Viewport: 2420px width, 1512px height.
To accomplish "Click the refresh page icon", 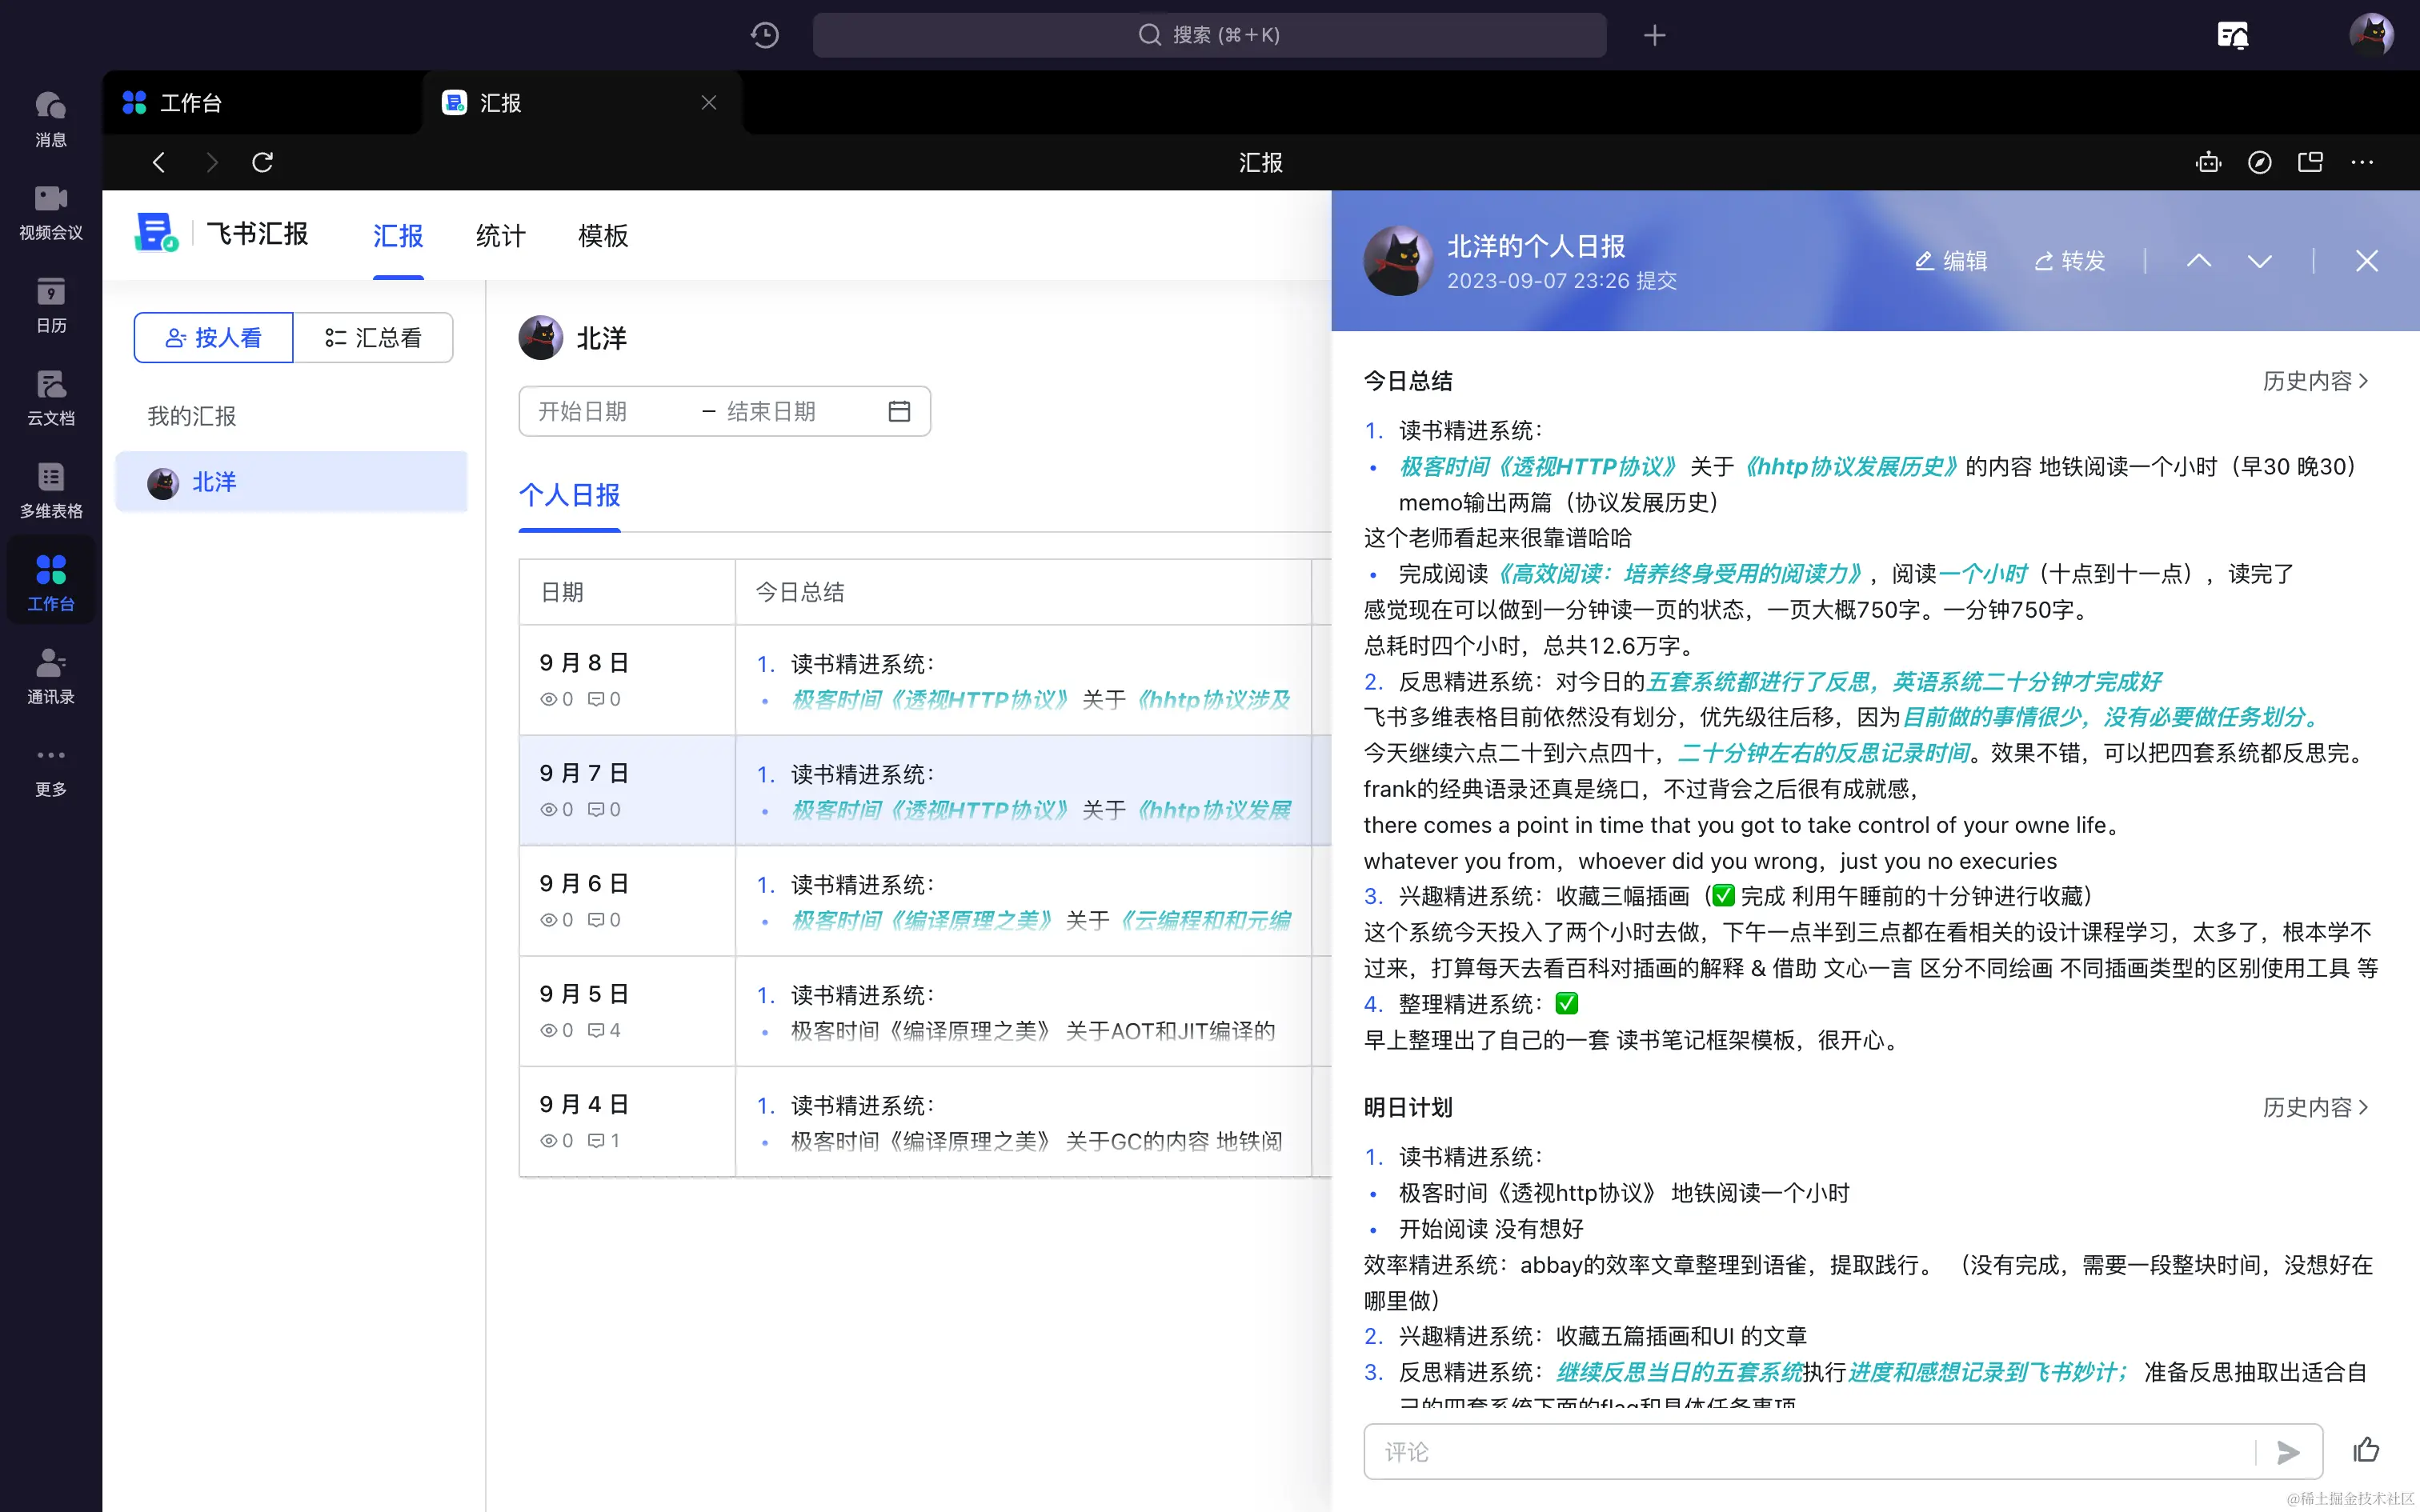I will coord(263,162).
